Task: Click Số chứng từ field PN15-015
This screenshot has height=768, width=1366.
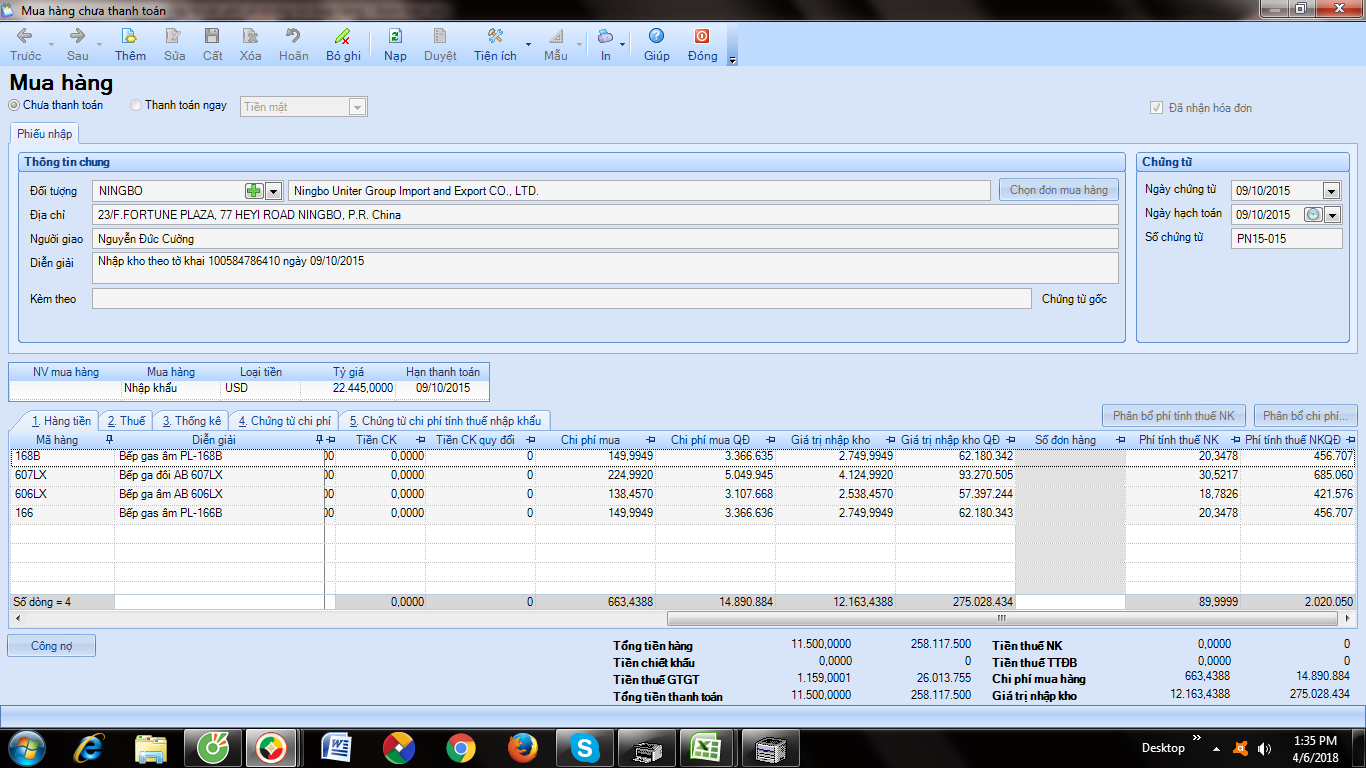Action: [1287, 238]
